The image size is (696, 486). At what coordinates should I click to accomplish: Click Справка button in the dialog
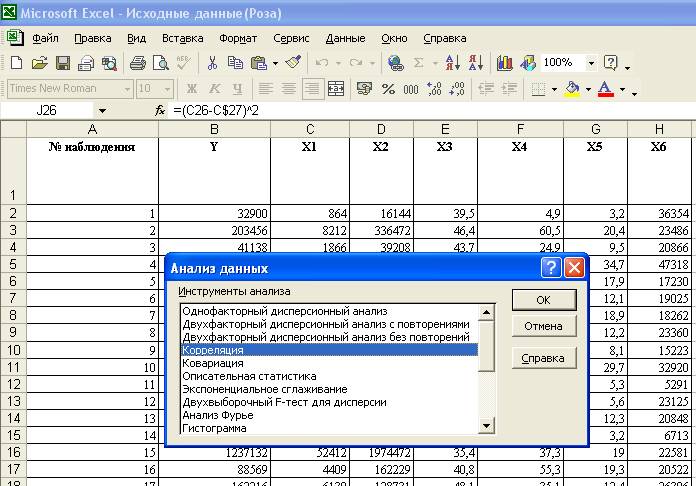tap(544, 358)
